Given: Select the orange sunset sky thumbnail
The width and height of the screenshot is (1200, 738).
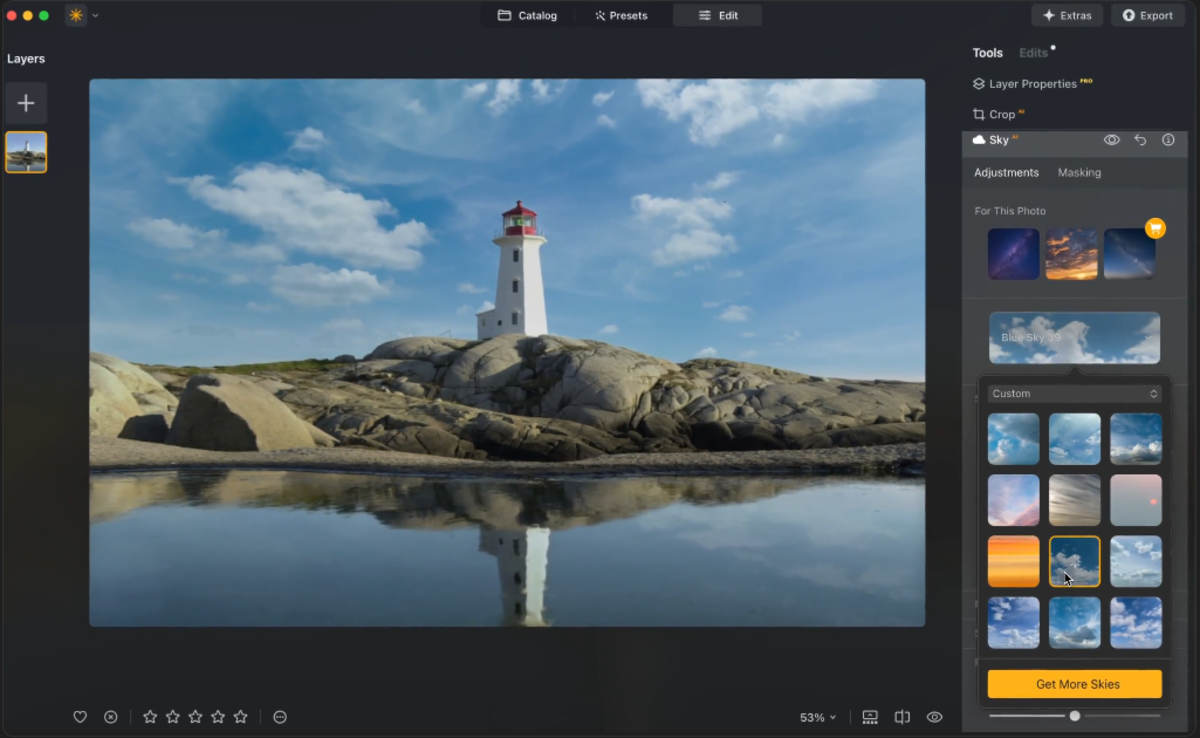Looking at the screenshot, I should 1013,561.
